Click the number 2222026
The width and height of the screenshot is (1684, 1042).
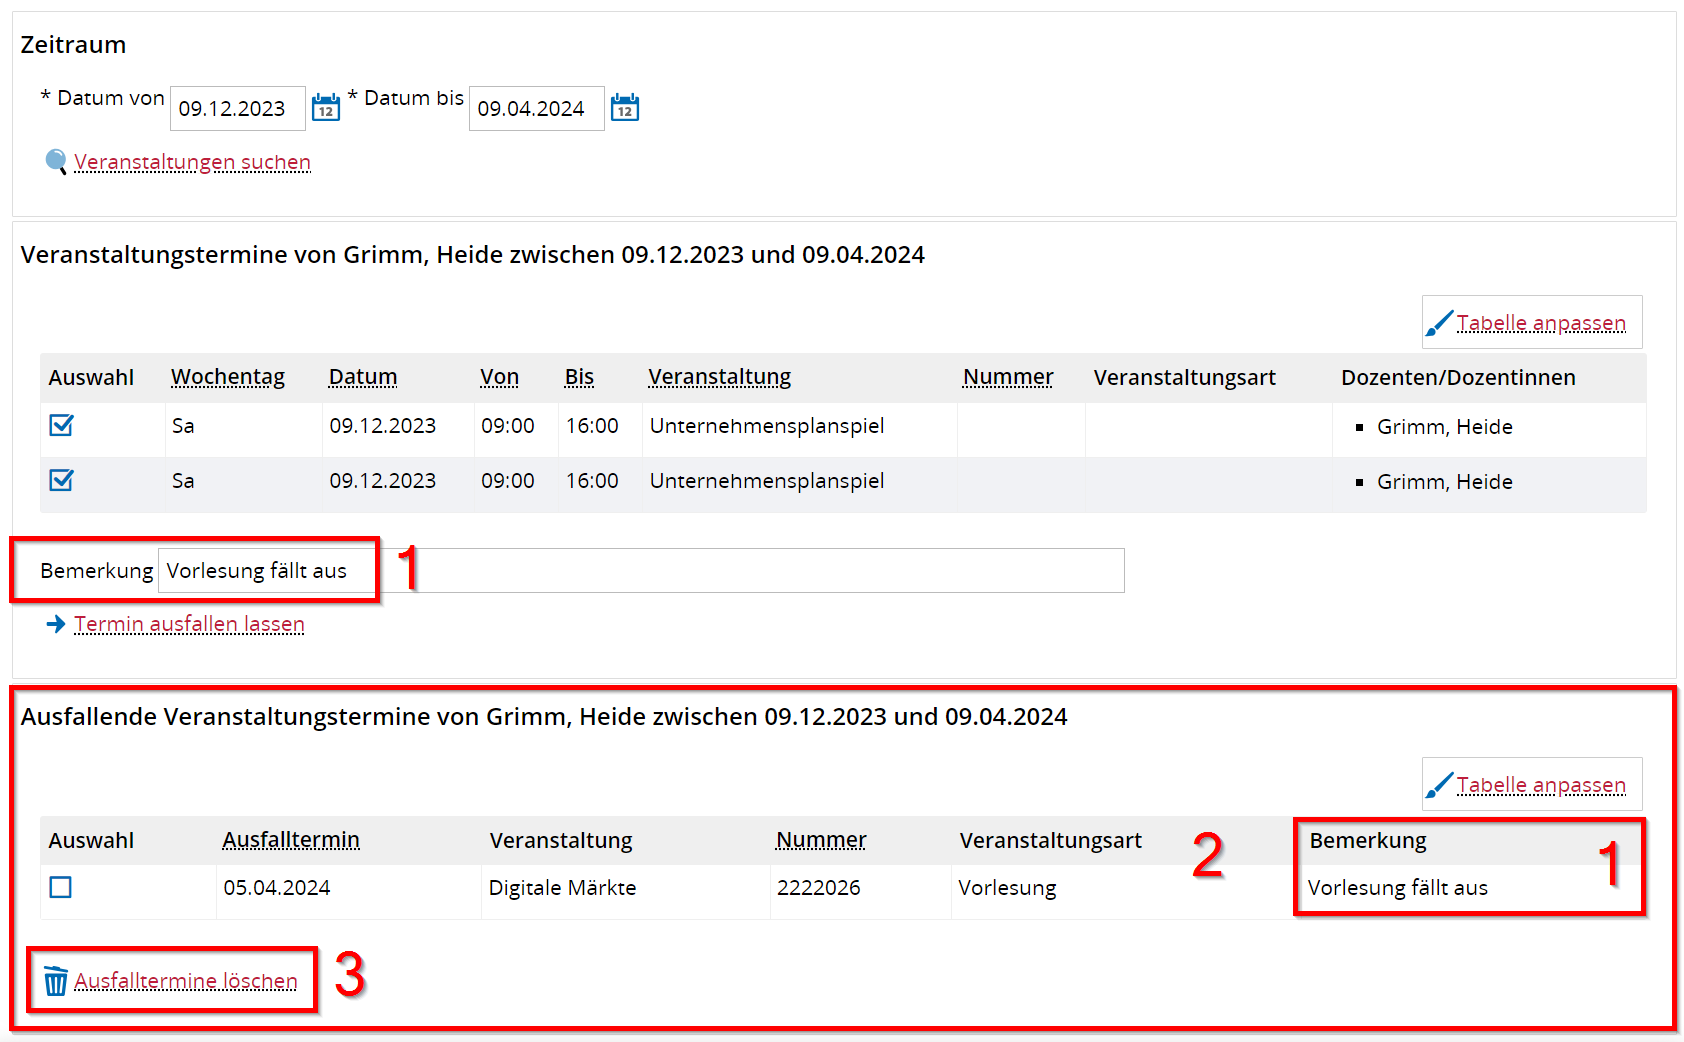(818, 888)
